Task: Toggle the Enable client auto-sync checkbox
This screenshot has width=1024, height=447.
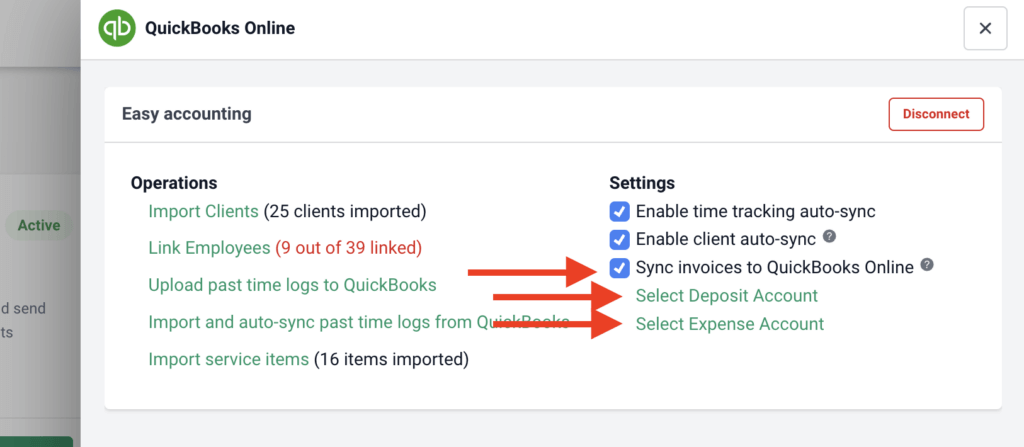Action: 620,239
